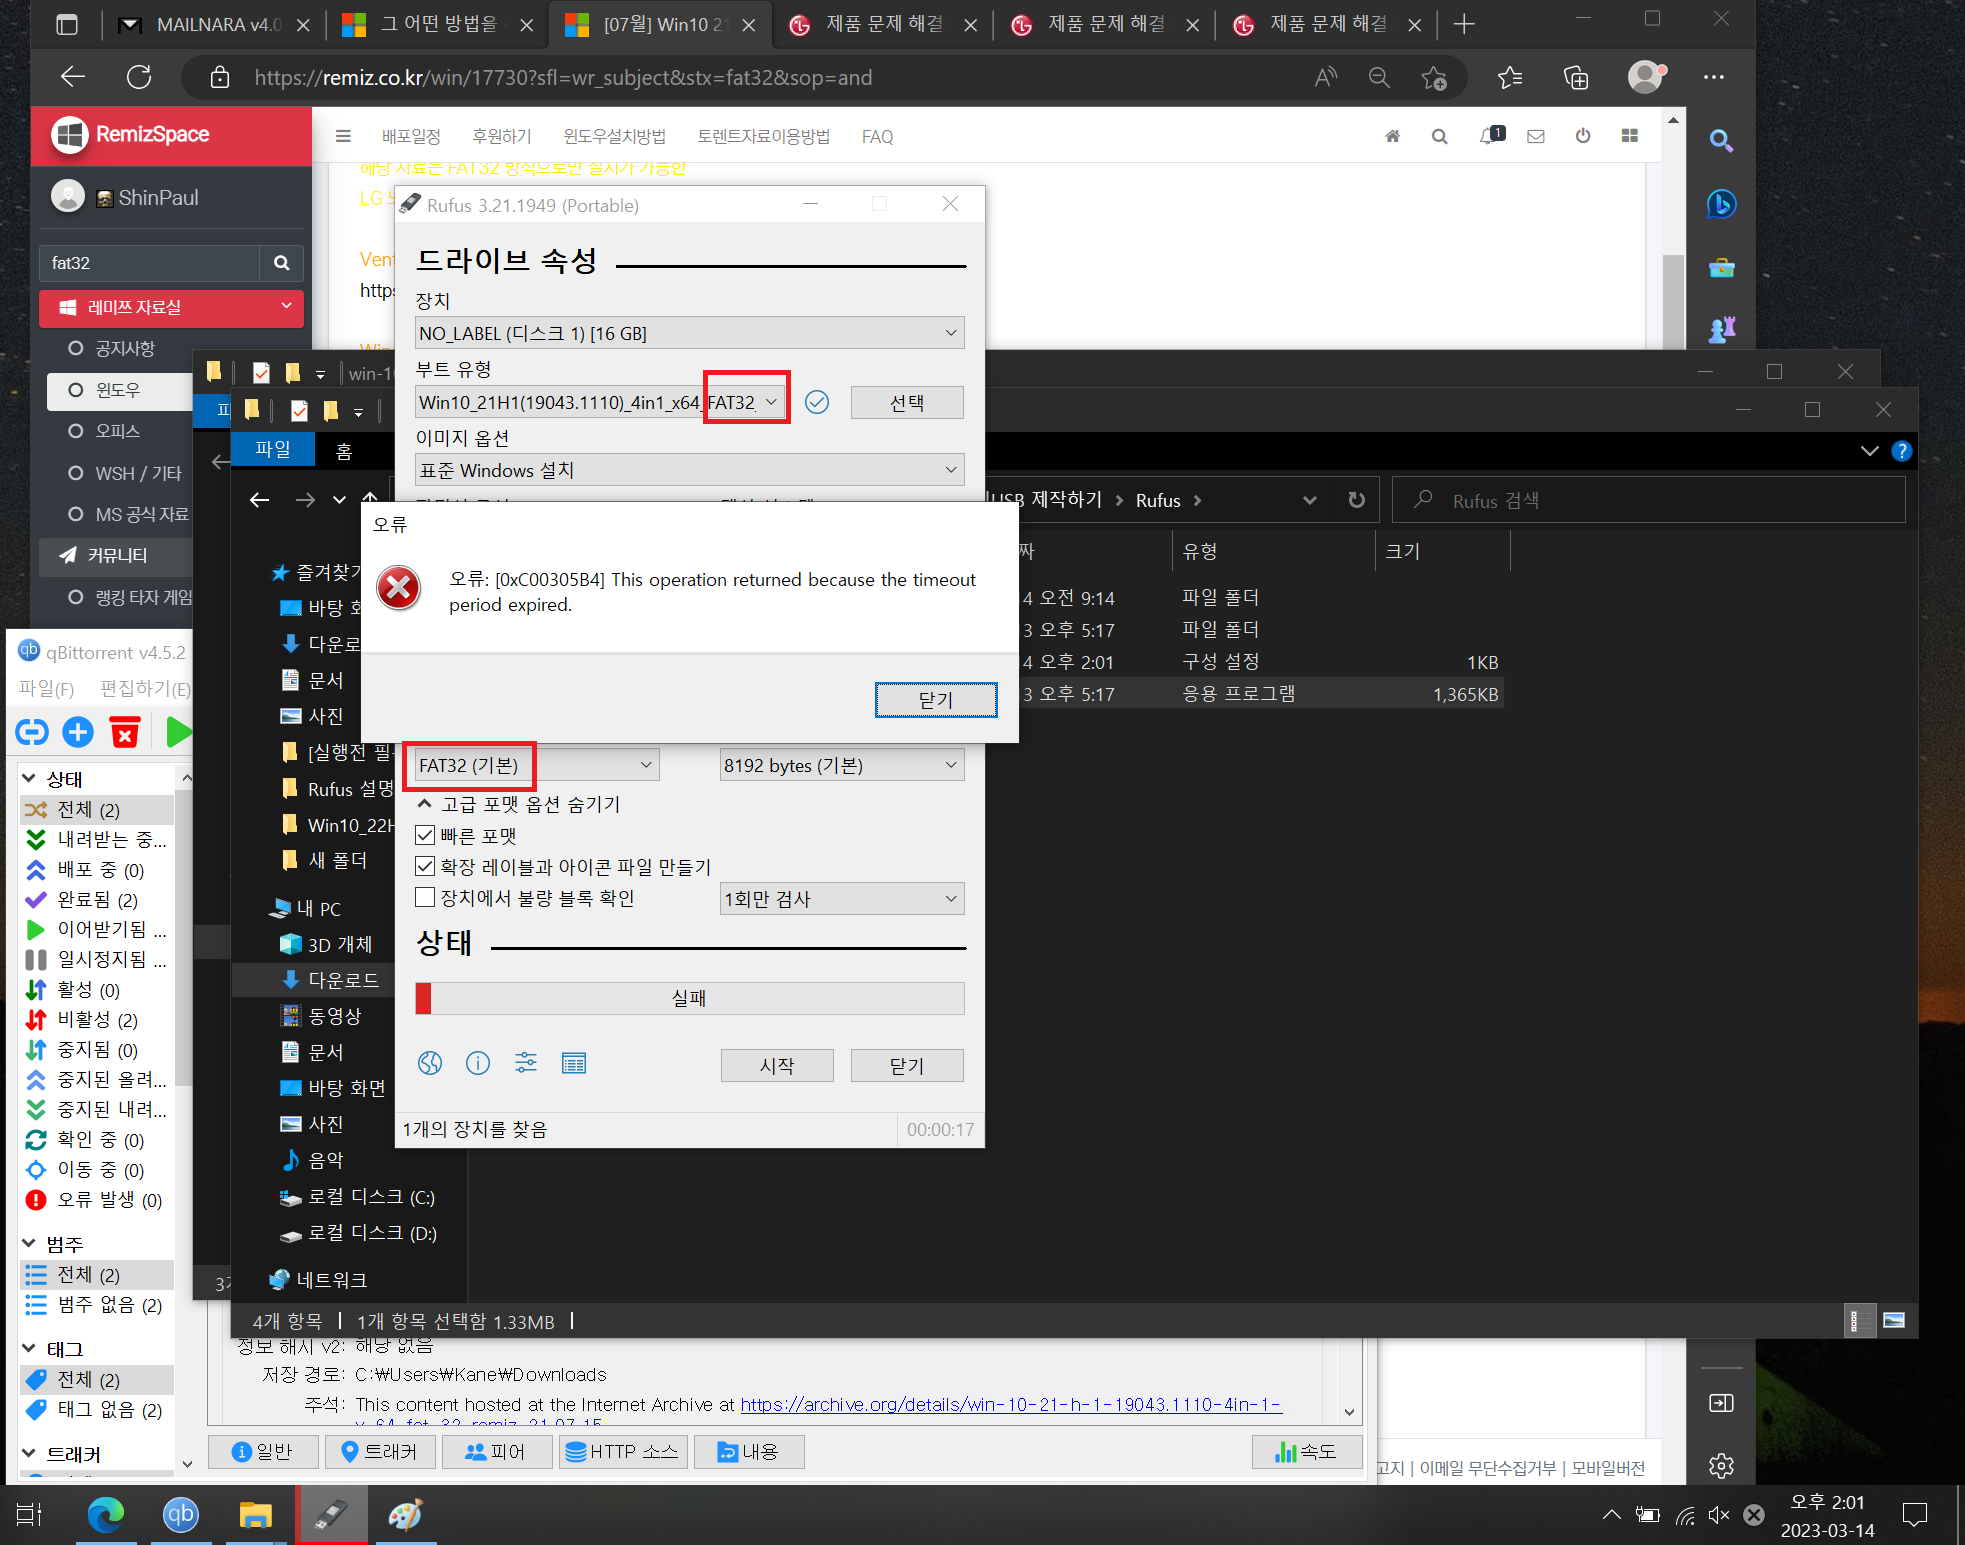1965x1545 pixels.
Task: Toggle quick format checkbox
Action: tap(425, 835)
